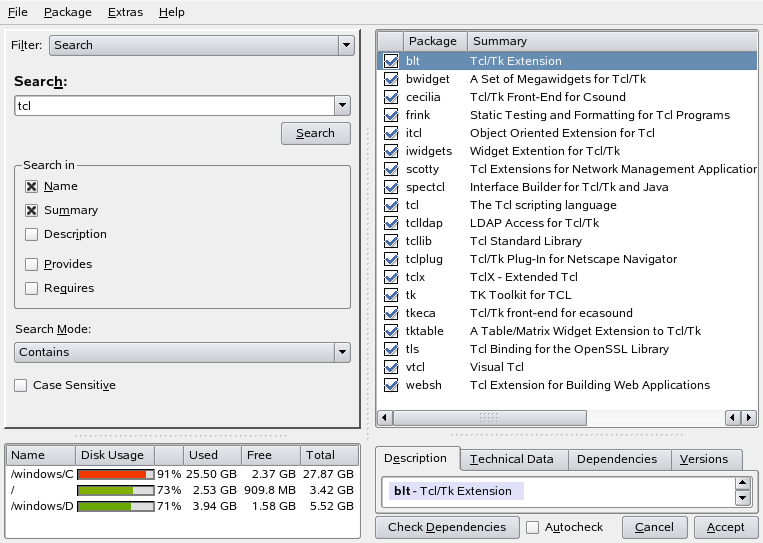Click description panel scroll down arrow

tap(743, 498)
